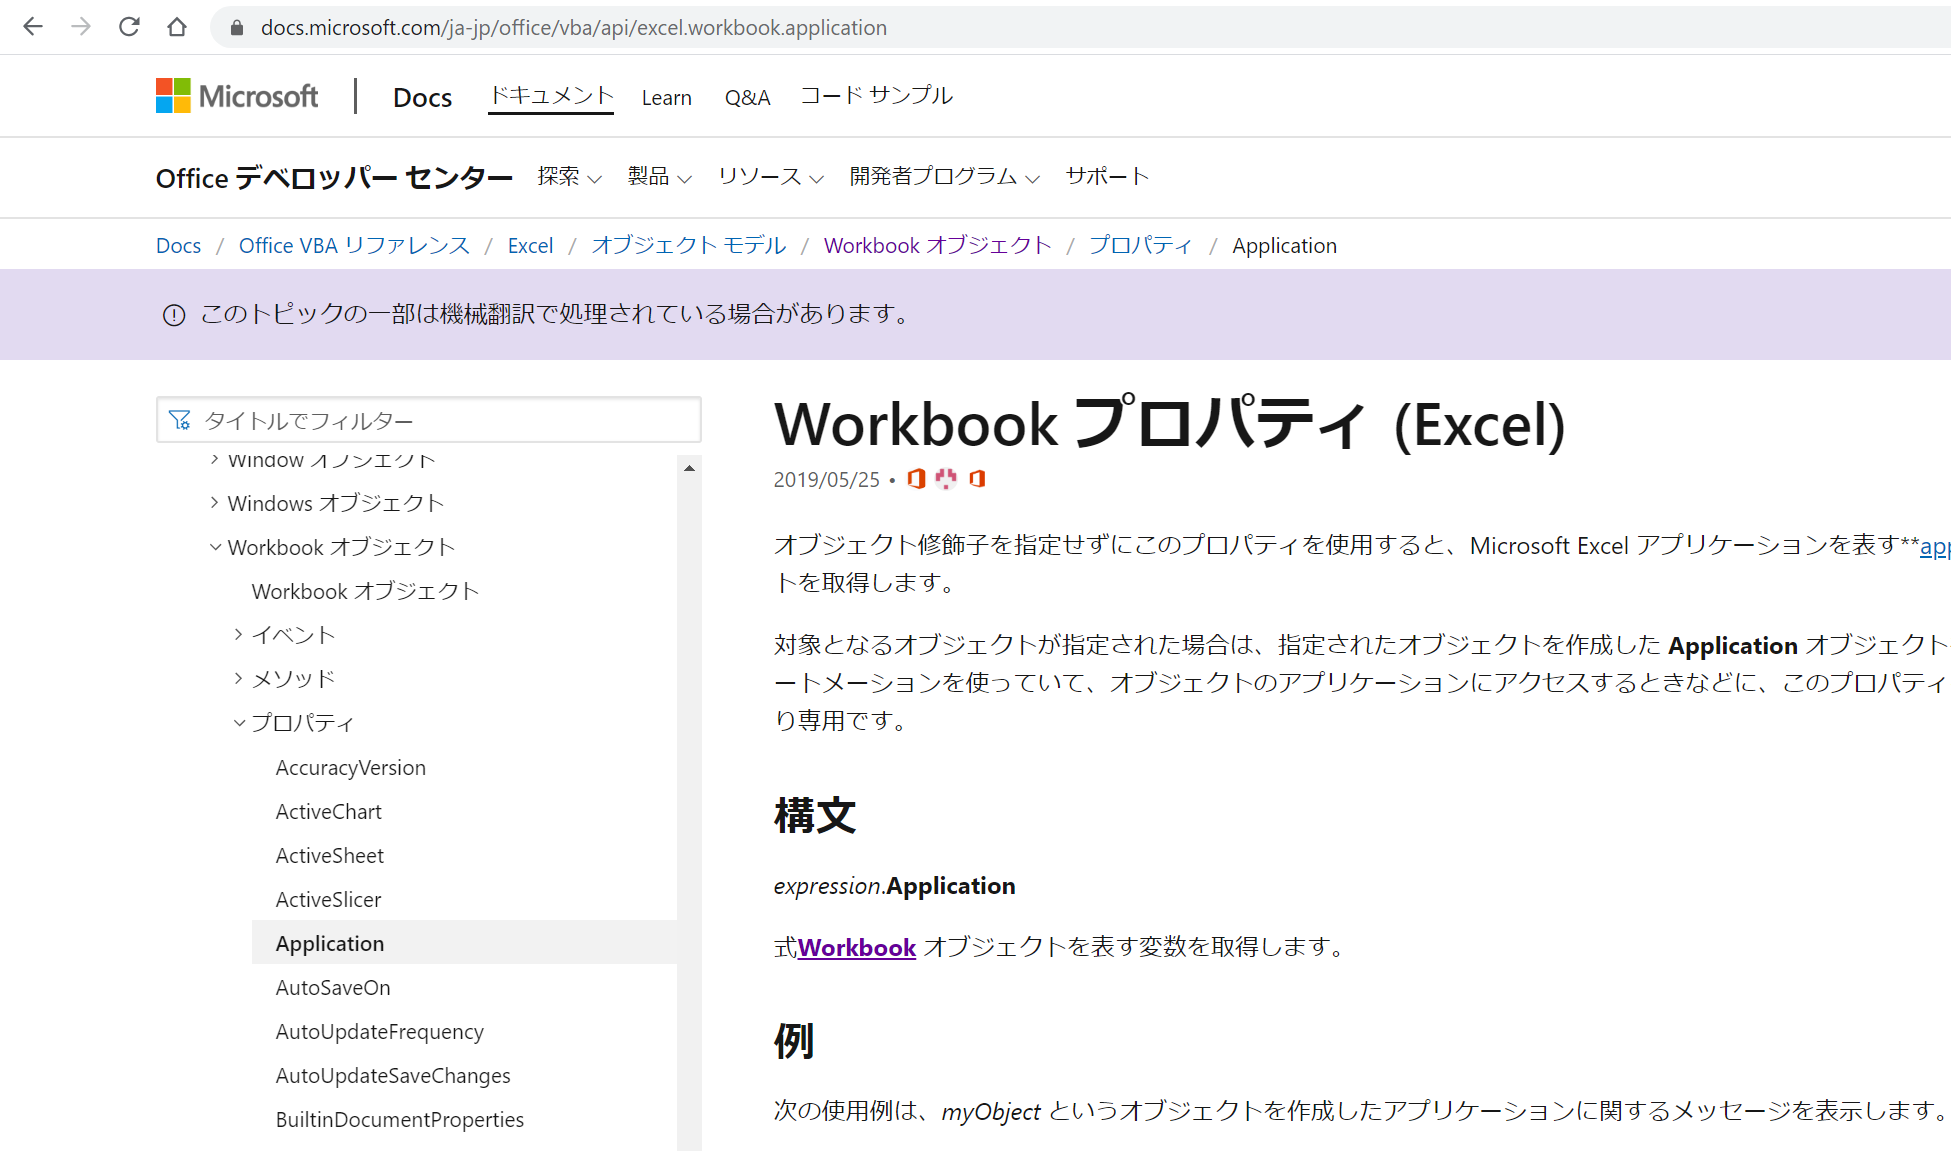Click the browser reload icon
The height and width of the screenshot is (1151, 1951).
coord(129,27)
